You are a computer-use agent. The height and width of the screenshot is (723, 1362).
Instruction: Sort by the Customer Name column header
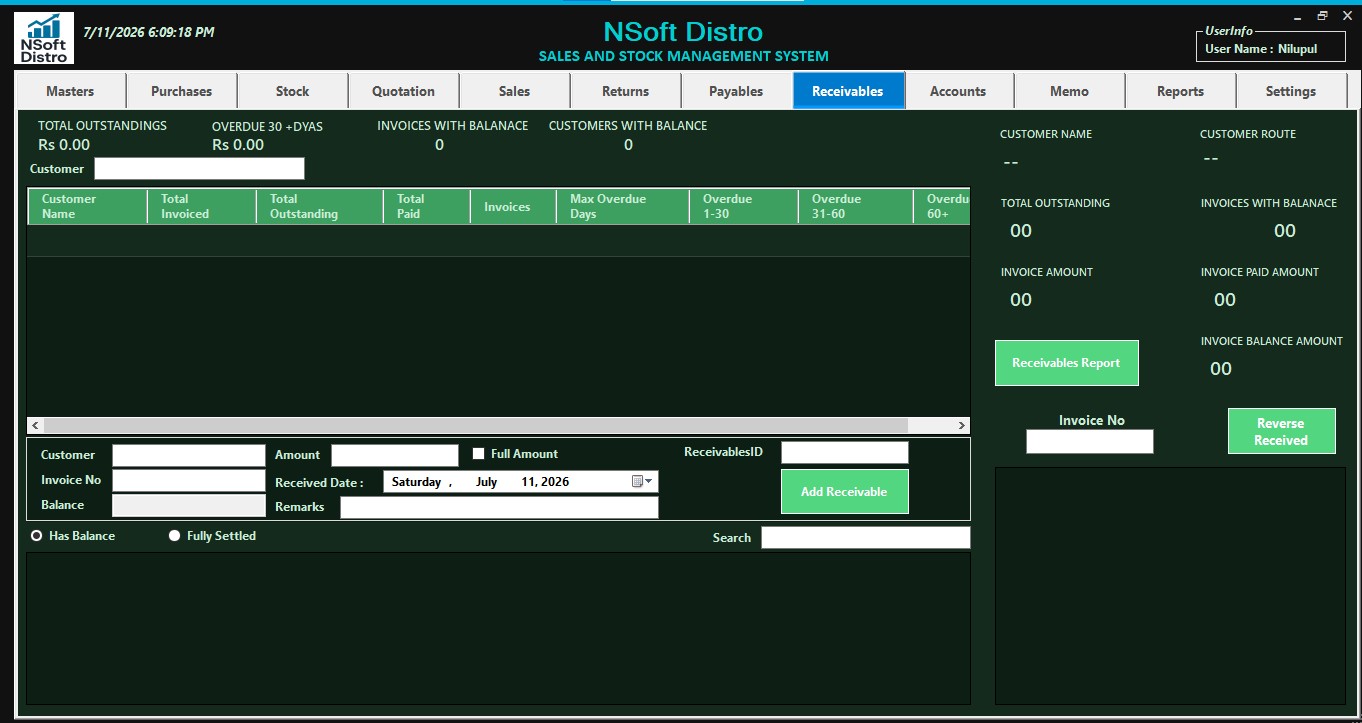87,206
